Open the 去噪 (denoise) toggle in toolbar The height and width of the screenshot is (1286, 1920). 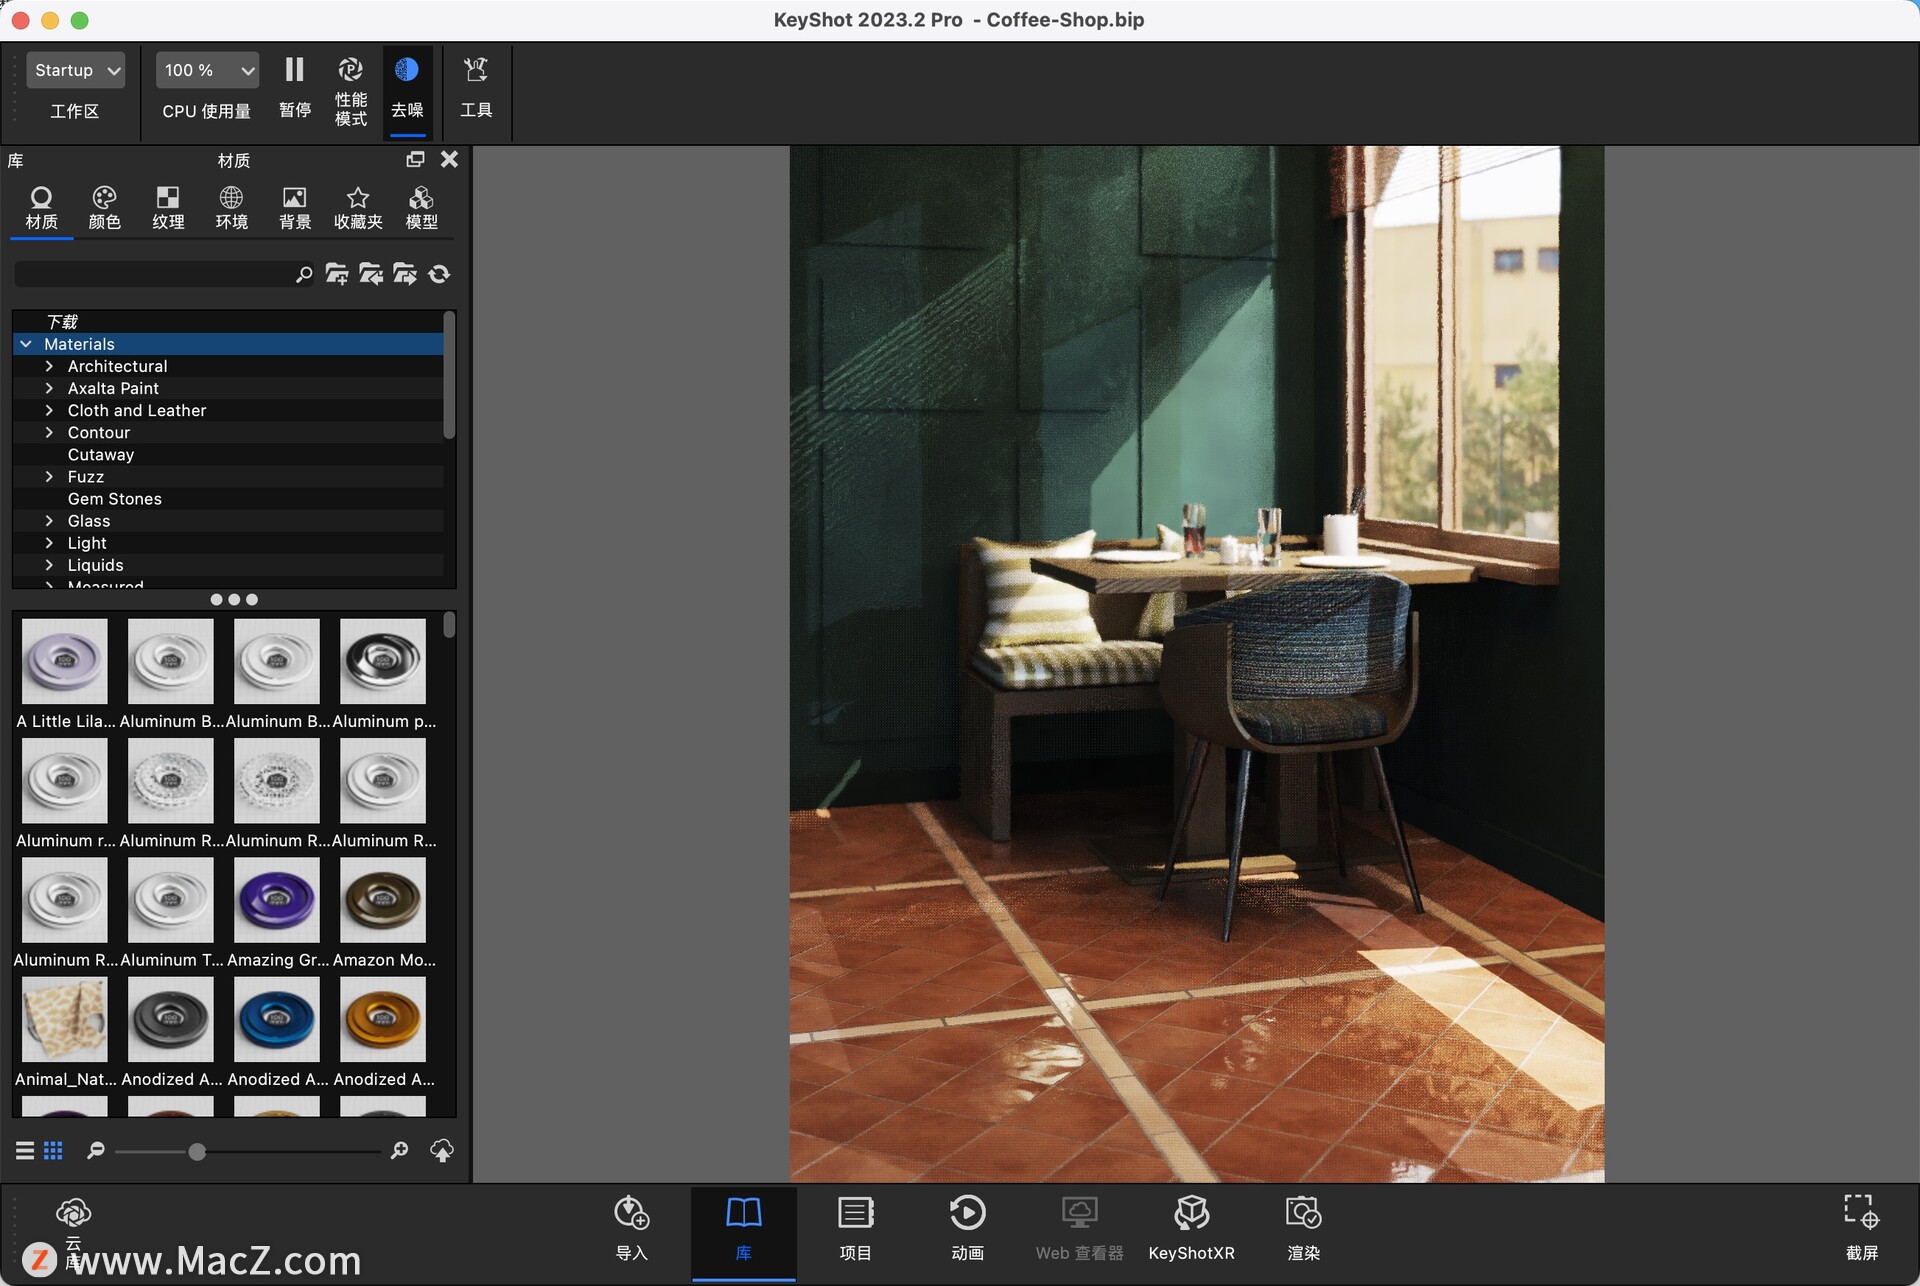[x=406, y=88]
